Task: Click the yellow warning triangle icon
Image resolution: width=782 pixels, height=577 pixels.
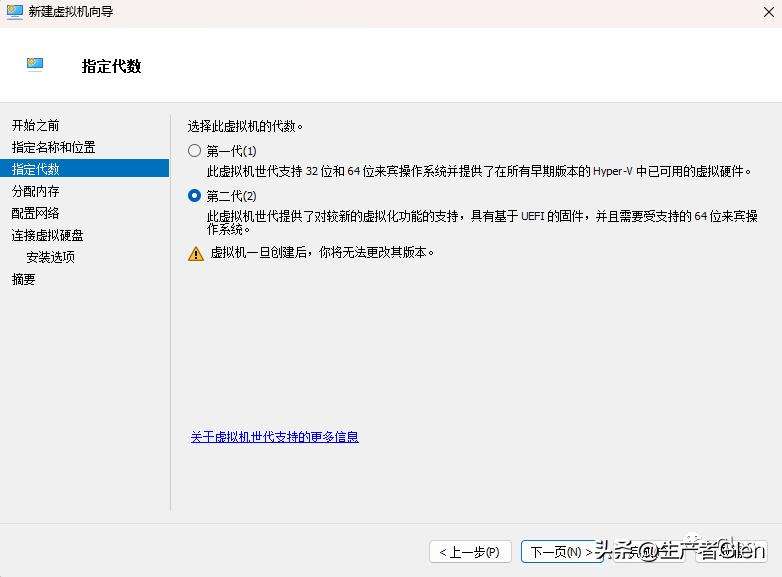Action: pos(196,253)
